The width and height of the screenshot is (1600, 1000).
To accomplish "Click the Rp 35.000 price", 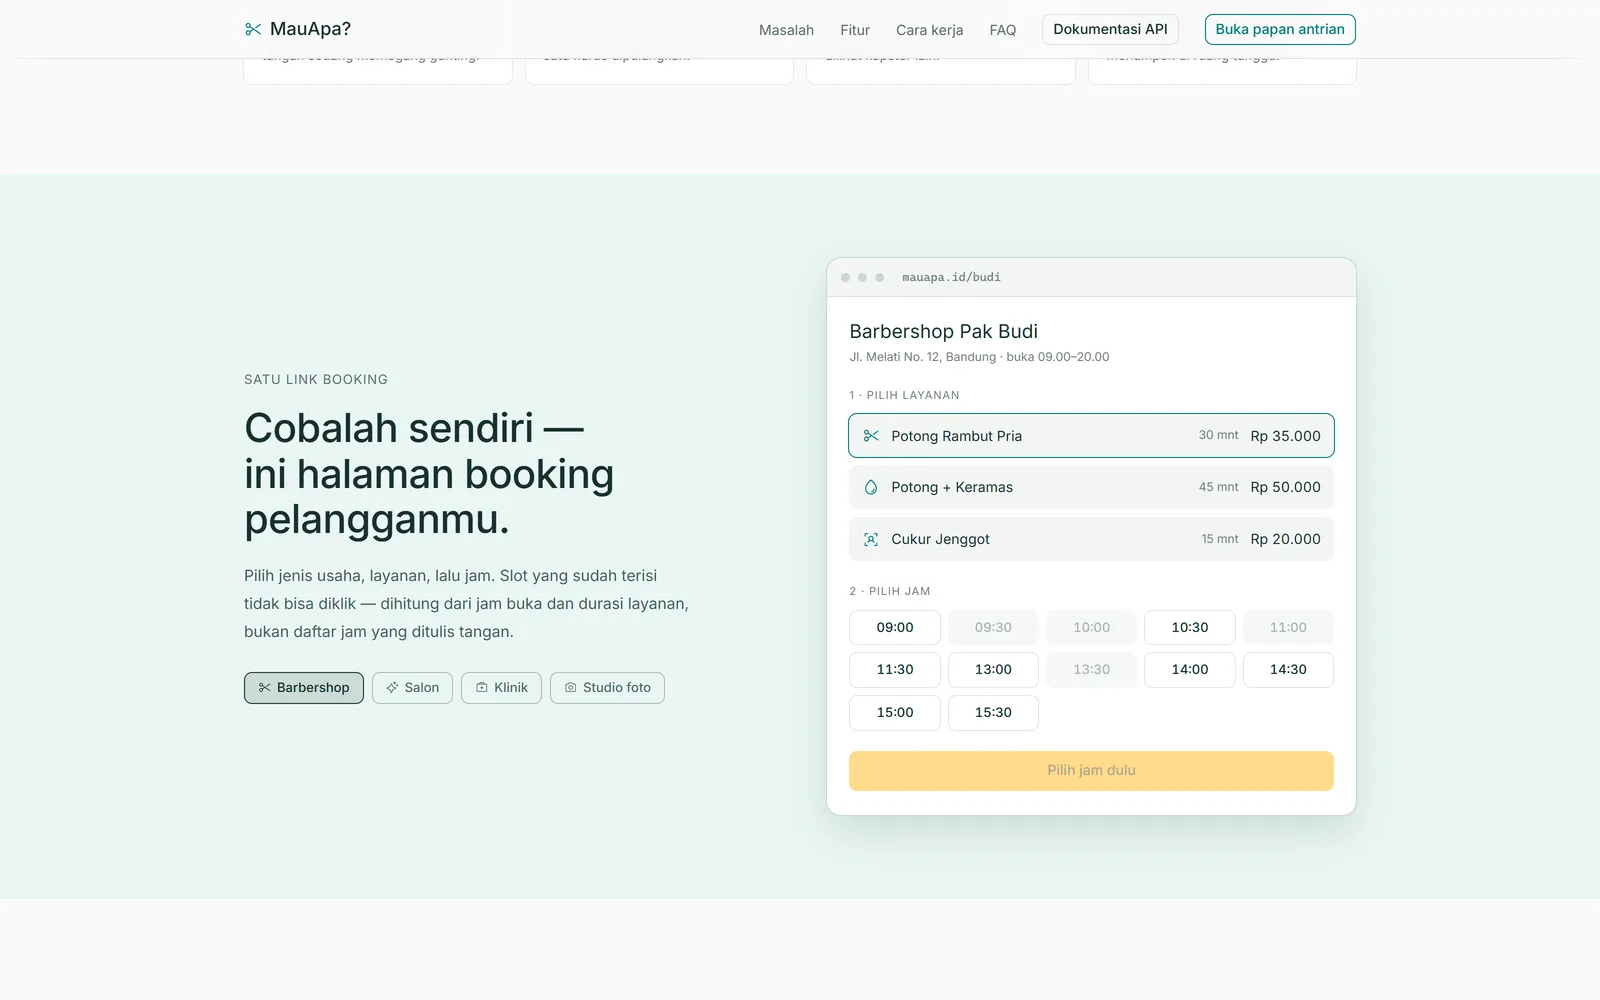I will (1285, 436).
